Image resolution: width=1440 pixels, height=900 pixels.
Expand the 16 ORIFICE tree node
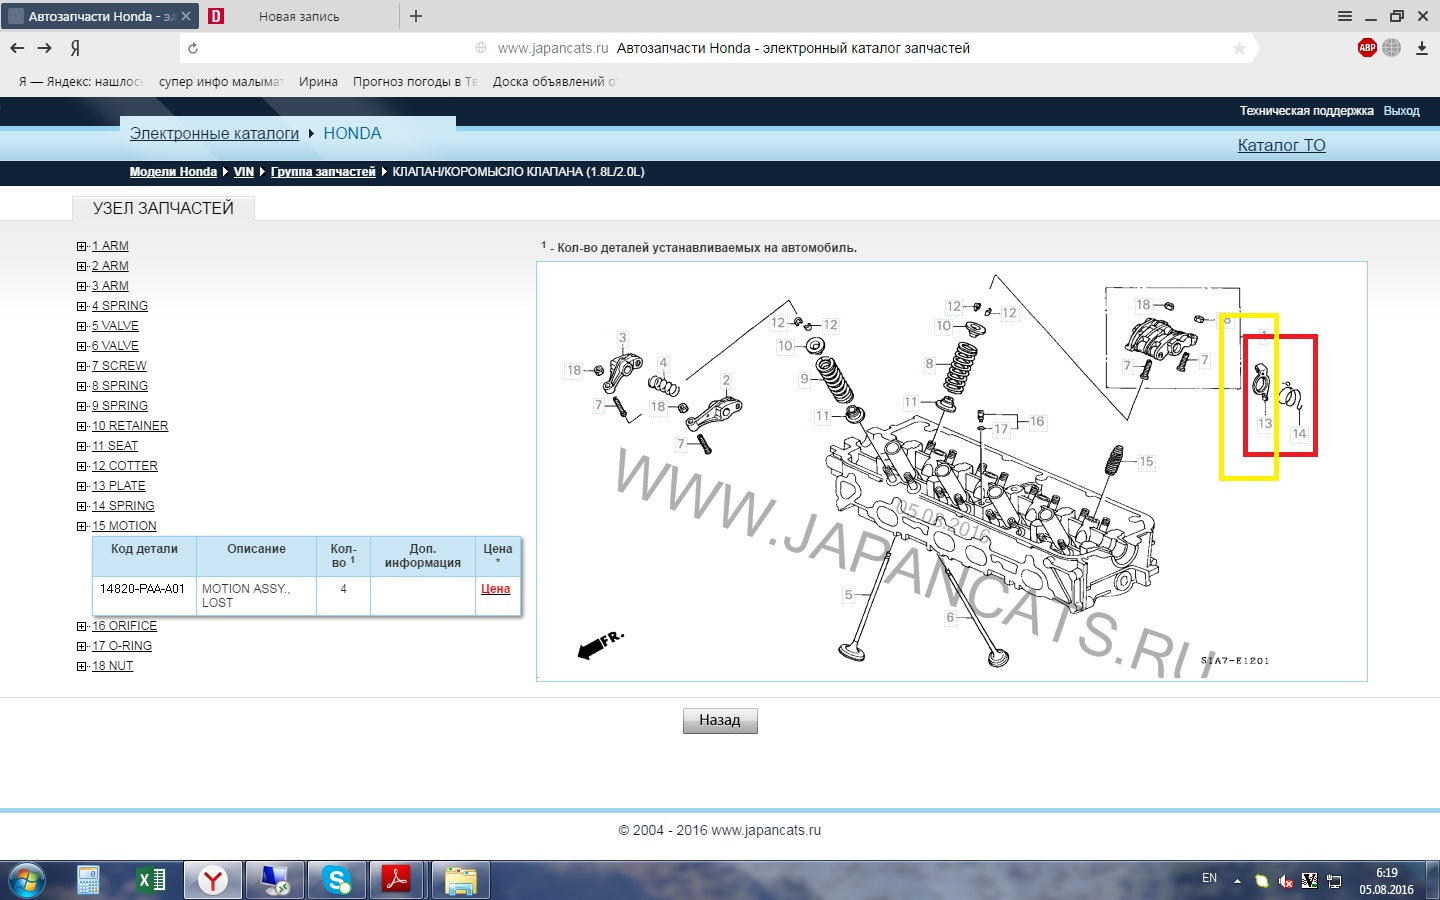coord(82,626)
